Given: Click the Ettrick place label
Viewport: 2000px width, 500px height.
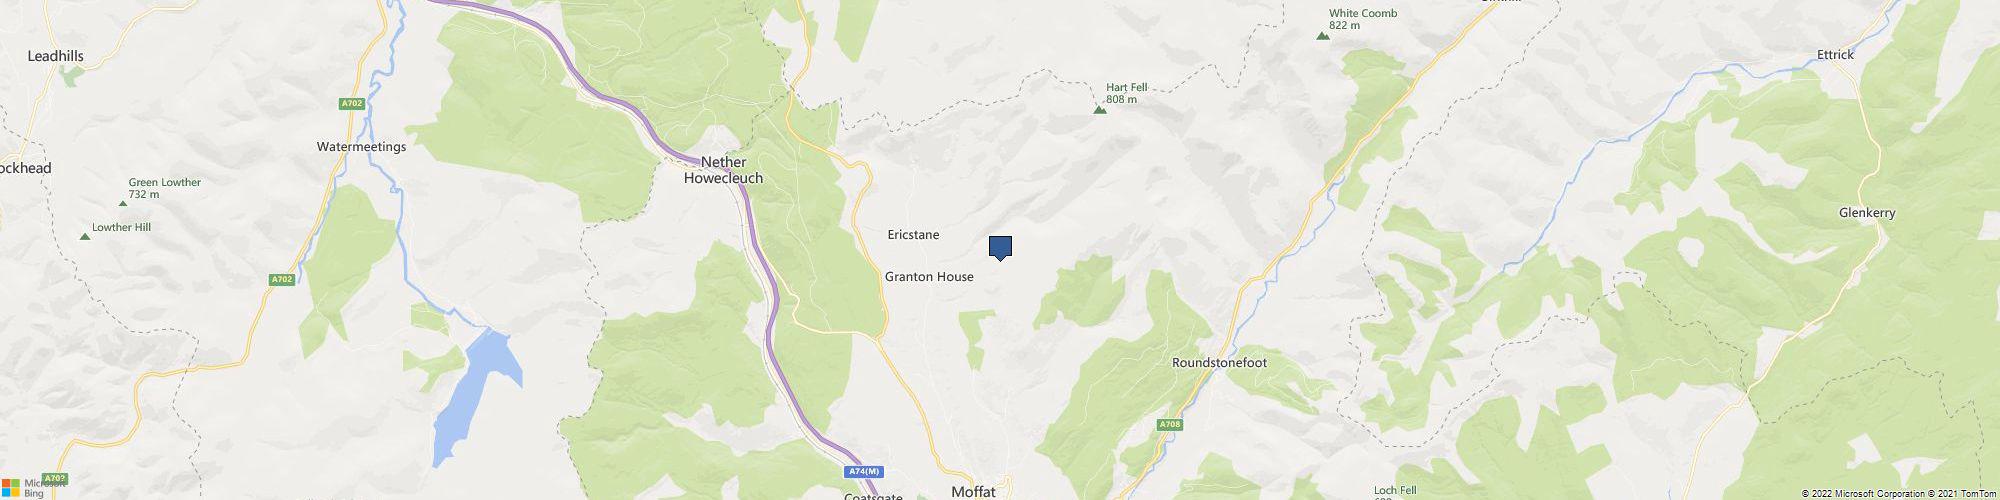Looking at the screenshot, I should pyautogui.click(x=1836, y=55).
